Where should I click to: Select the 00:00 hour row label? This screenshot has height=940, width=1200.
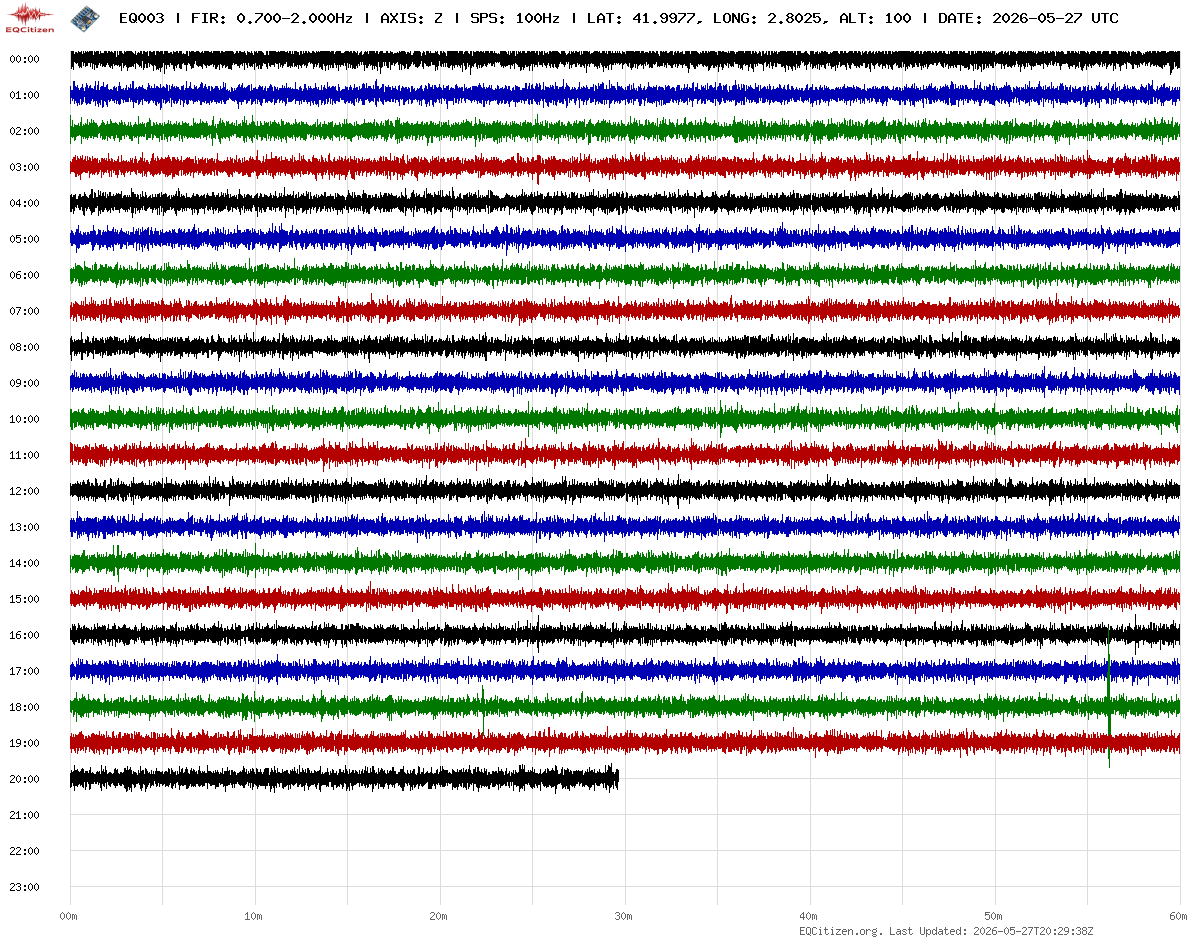(x=24, y=59)
